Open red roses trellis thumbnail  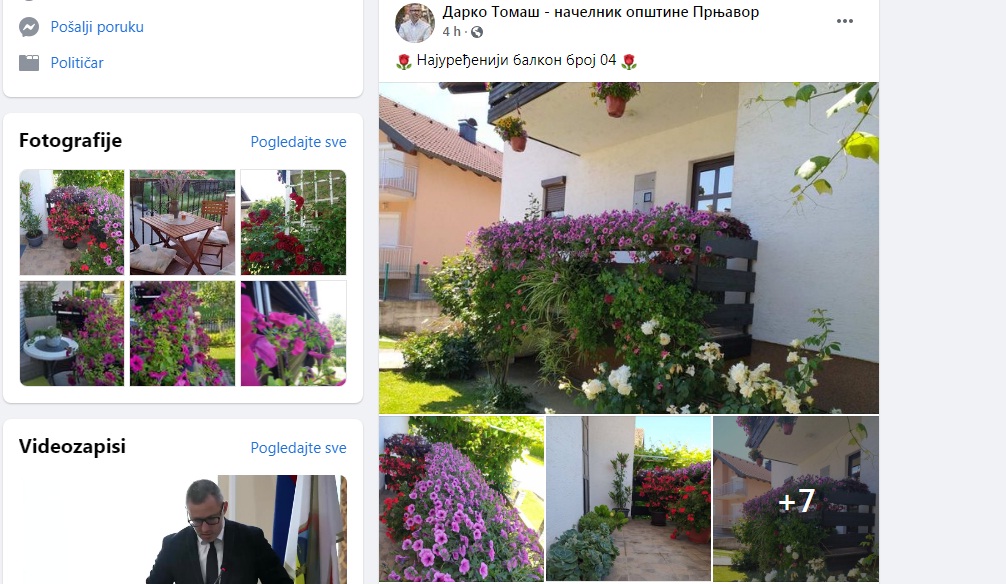point(293,223)
